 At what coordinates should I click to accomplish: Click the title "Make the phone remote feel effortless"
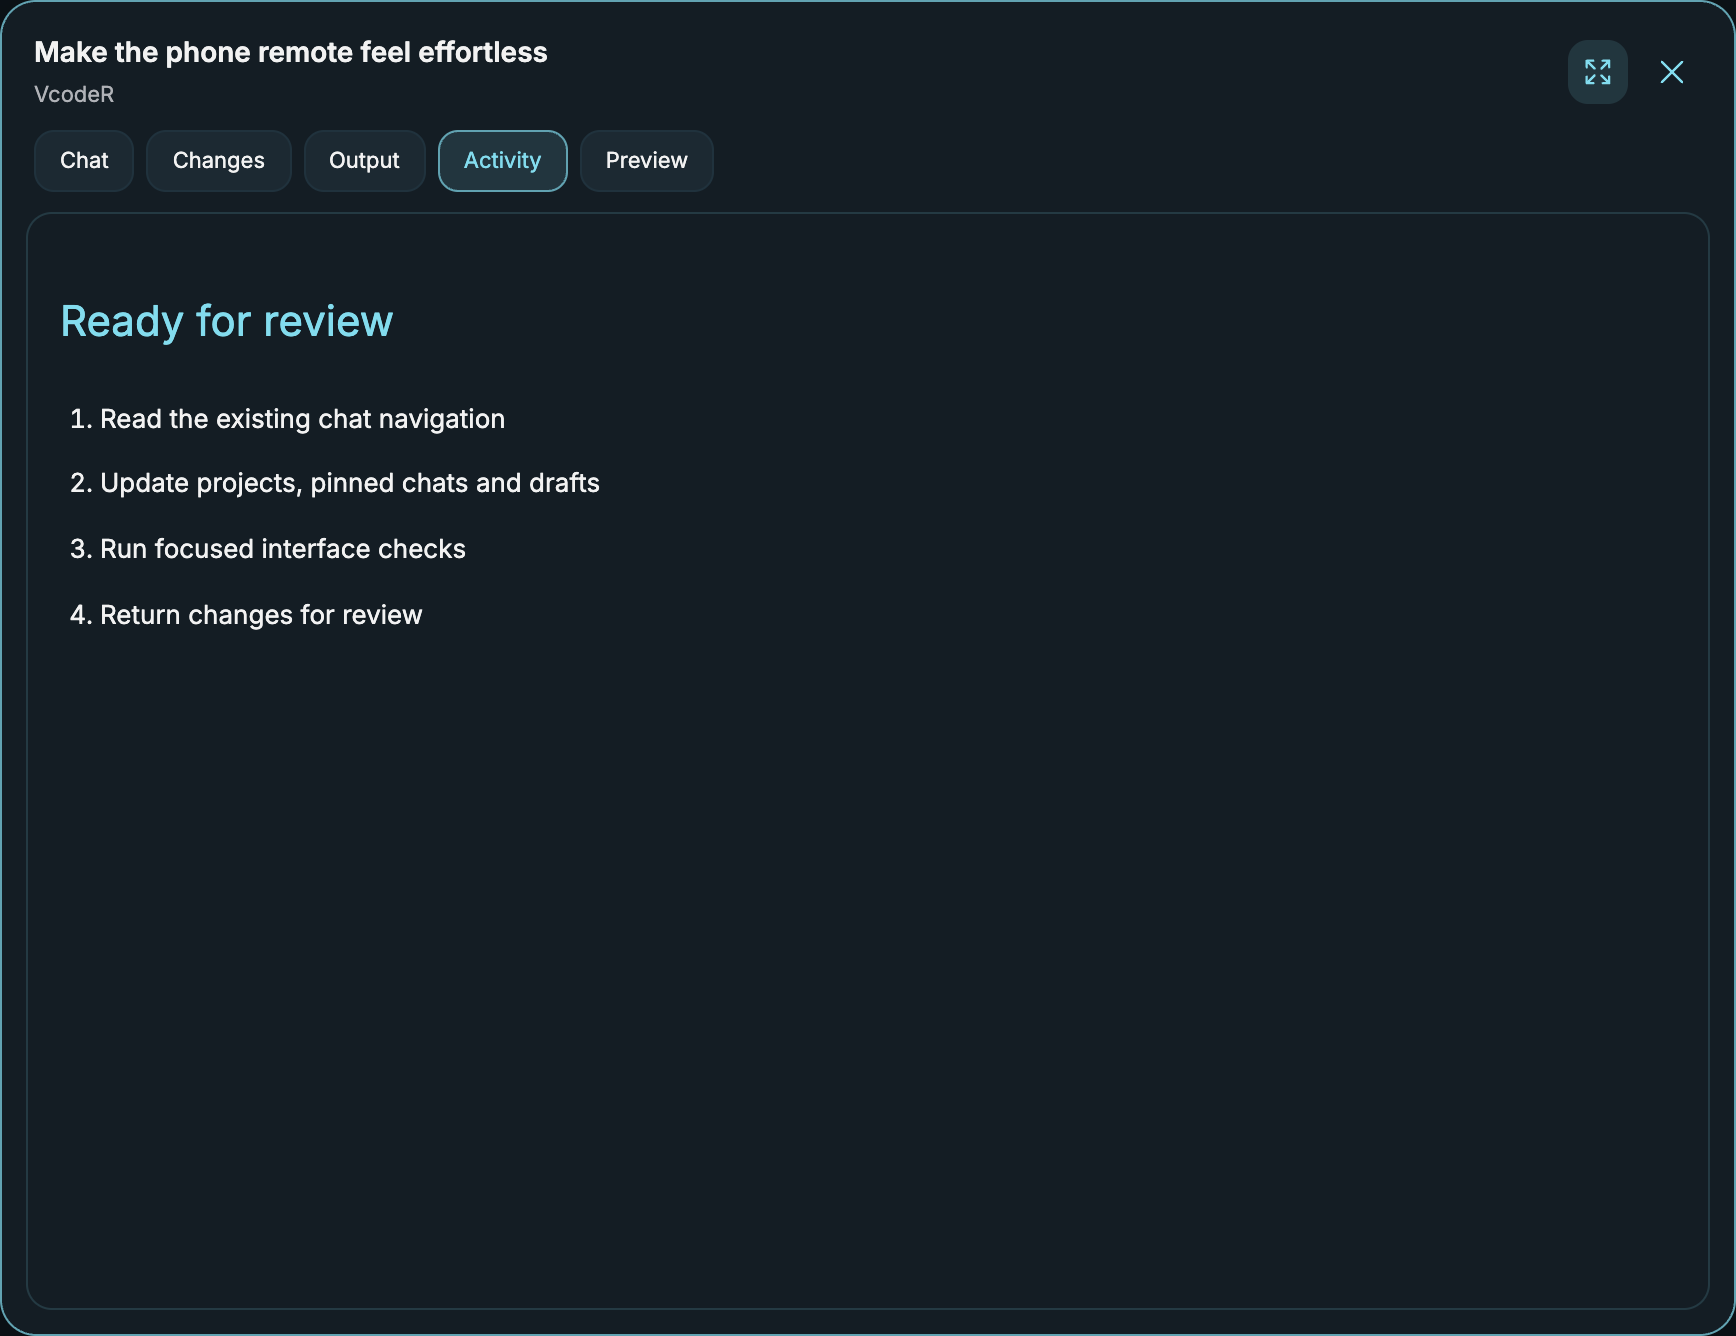tap(291, 52)
